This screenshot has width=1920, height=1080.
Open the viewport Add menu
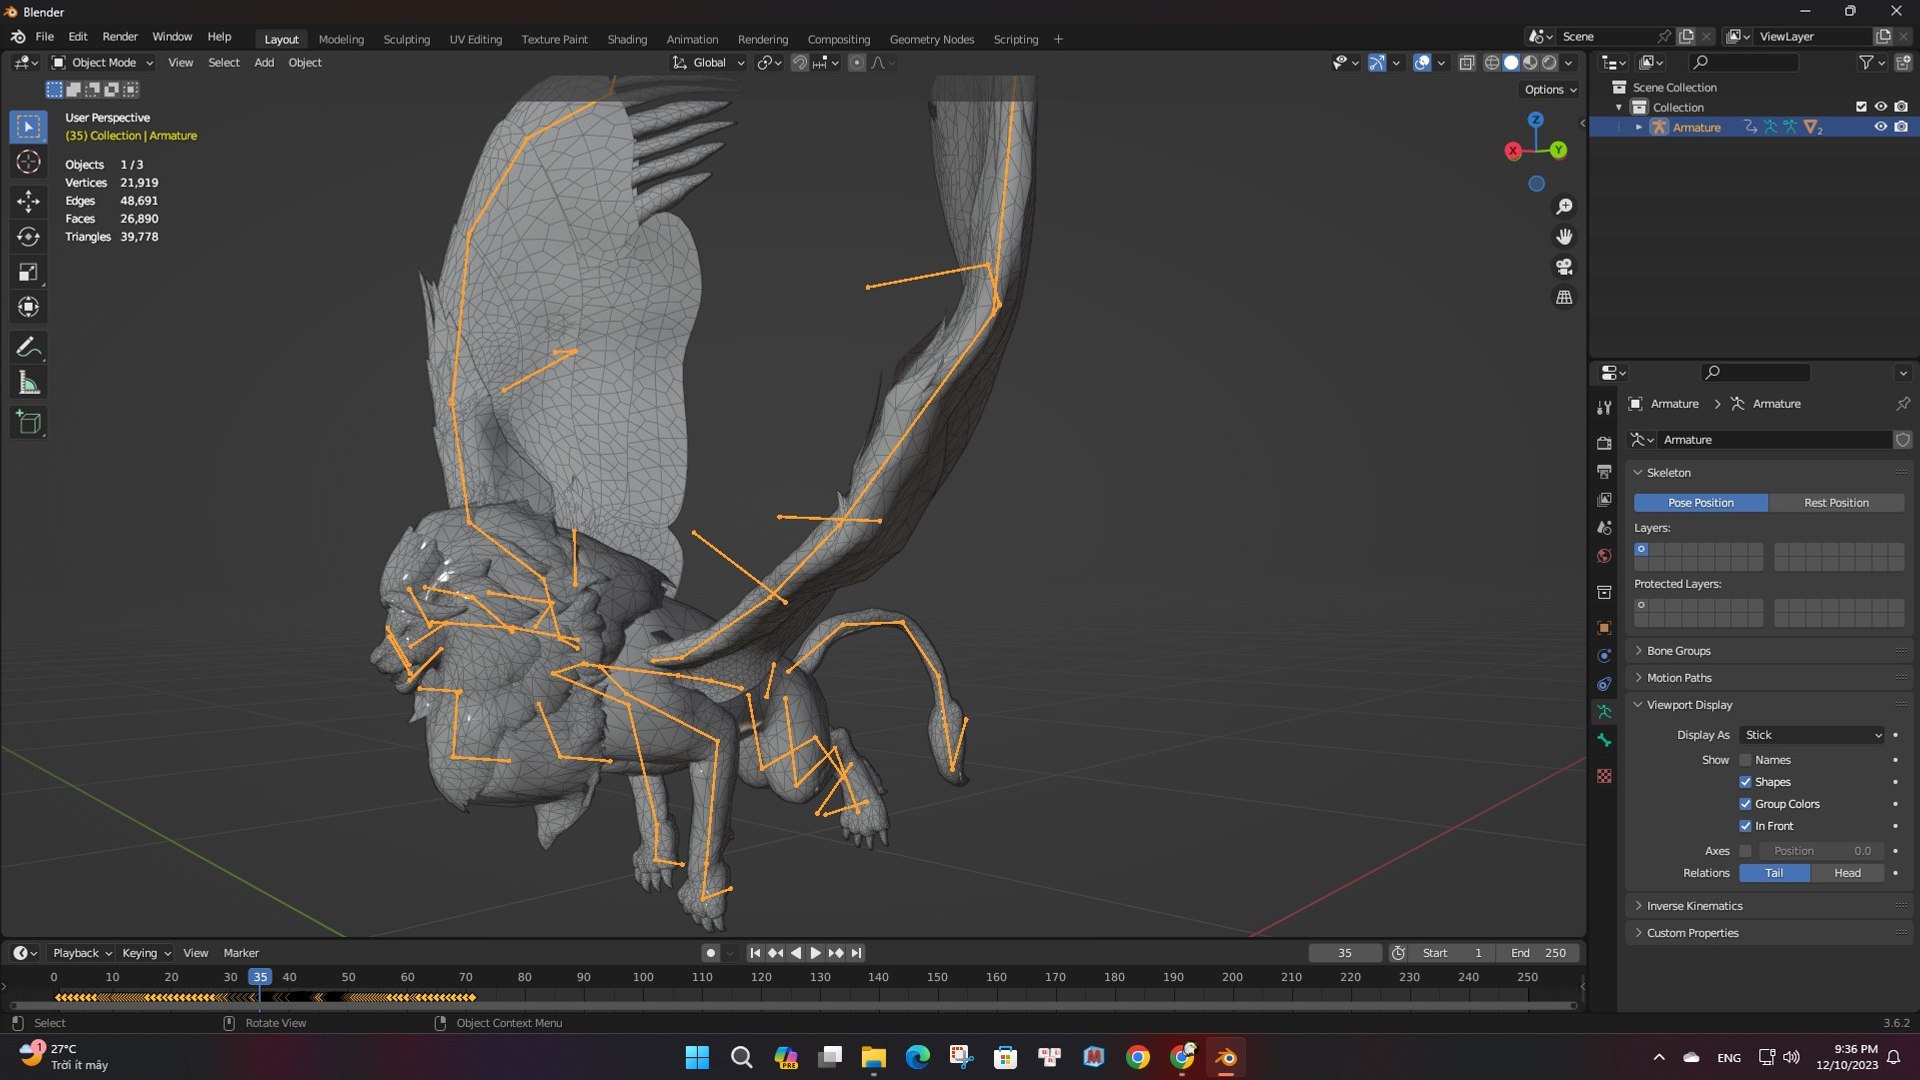coord(264,62)
